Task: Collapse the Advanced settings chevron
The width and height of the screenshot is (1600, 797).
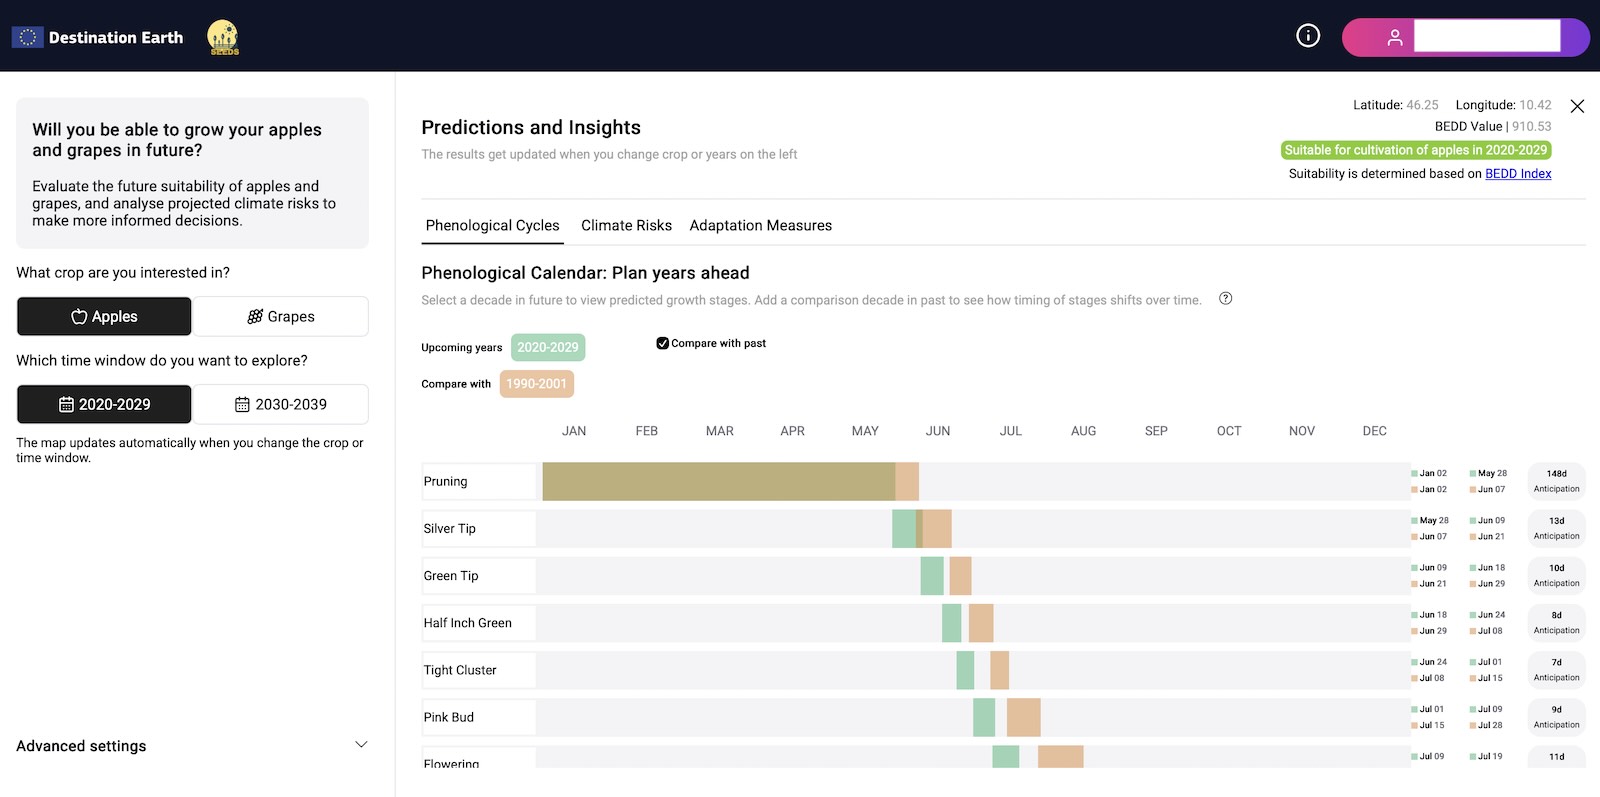Action: click(361, 744)
